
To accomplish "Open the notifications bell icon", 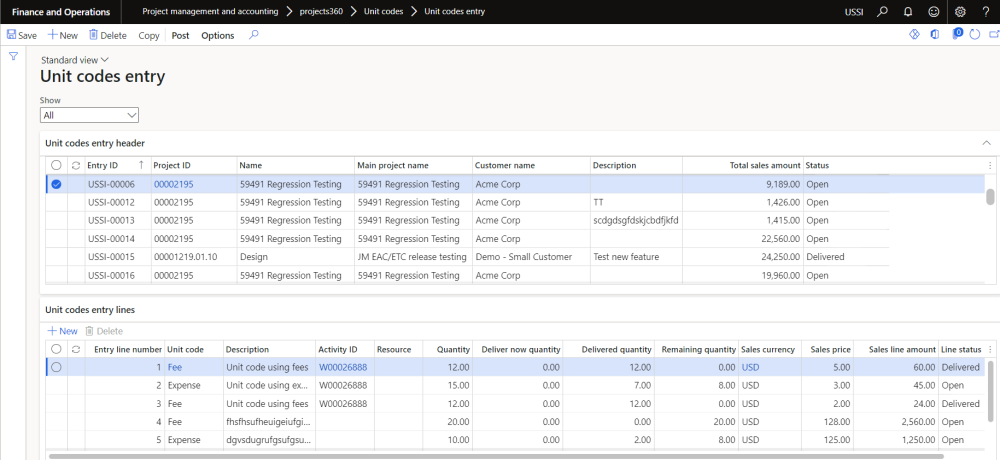I will coord(908,11).
